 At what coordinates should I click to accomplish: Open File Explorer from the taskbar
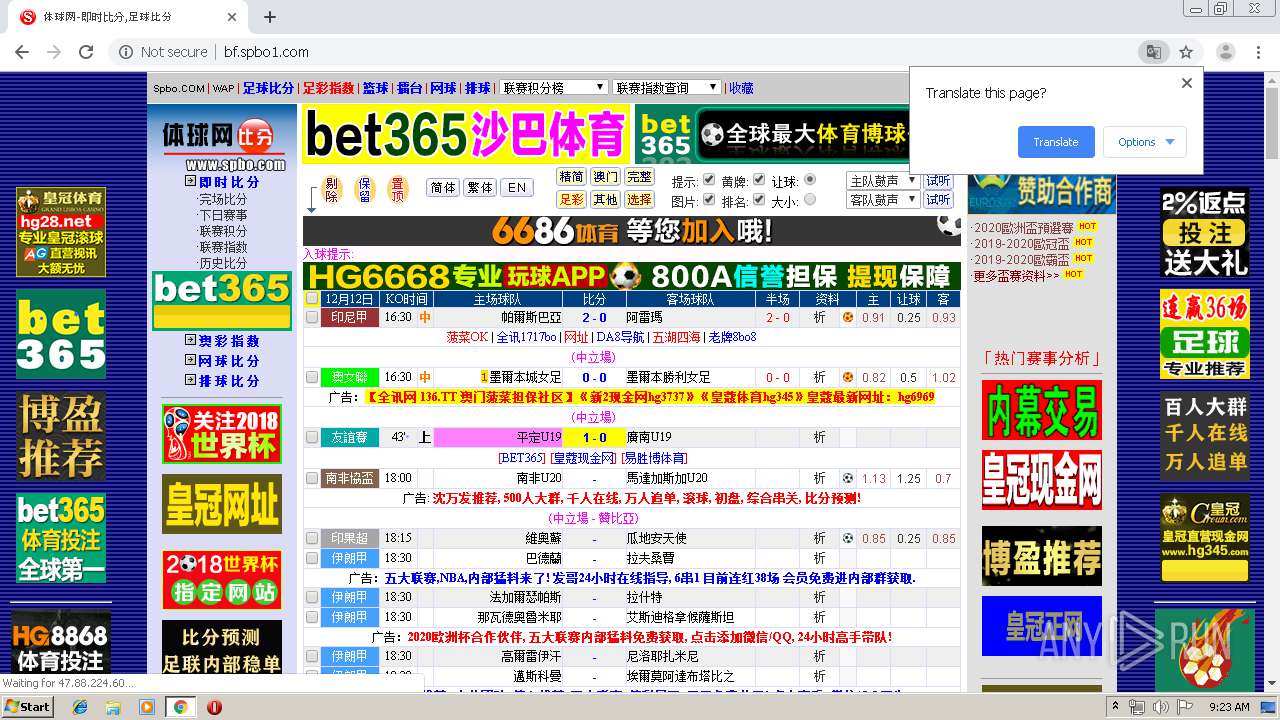click(113, 707)
